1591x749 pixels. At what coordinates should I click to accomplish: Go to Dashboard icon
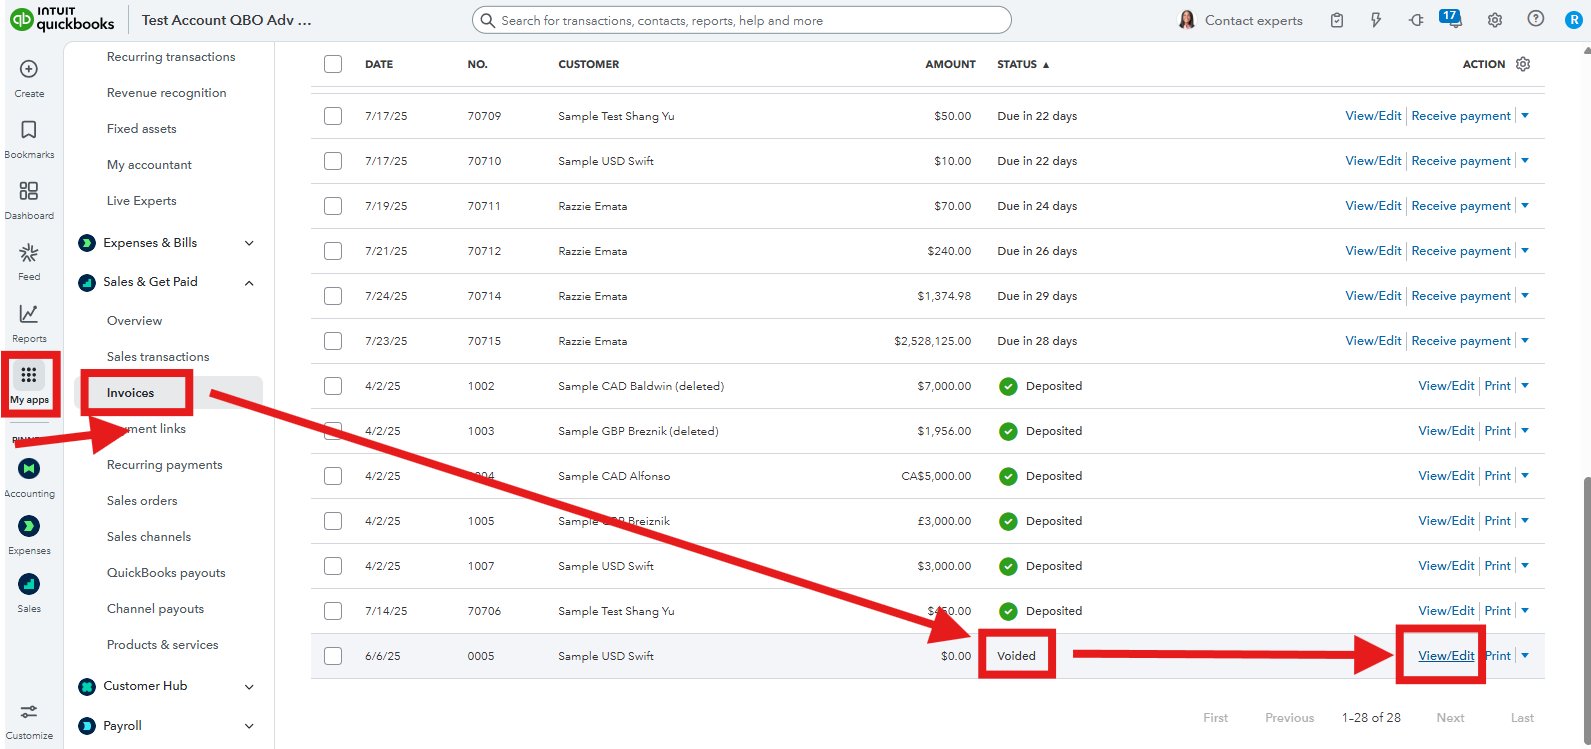tap(29, 191)
